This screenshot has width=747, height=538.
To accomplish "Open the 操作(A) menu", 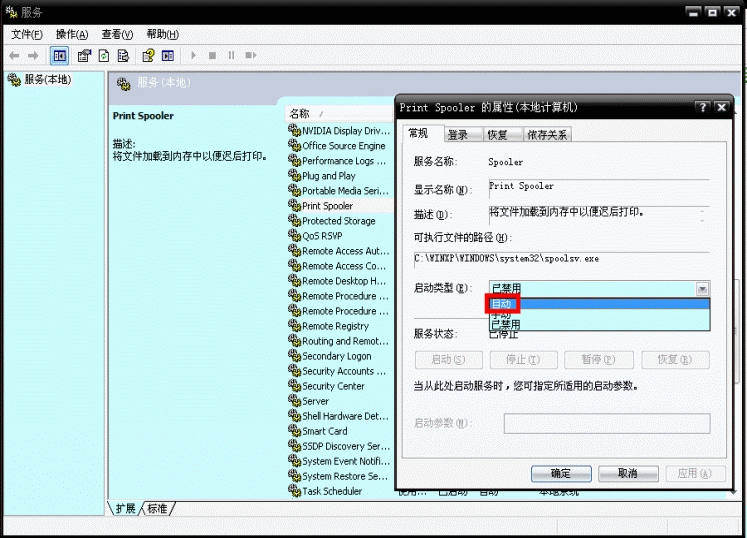I will [x=72, y=34].
